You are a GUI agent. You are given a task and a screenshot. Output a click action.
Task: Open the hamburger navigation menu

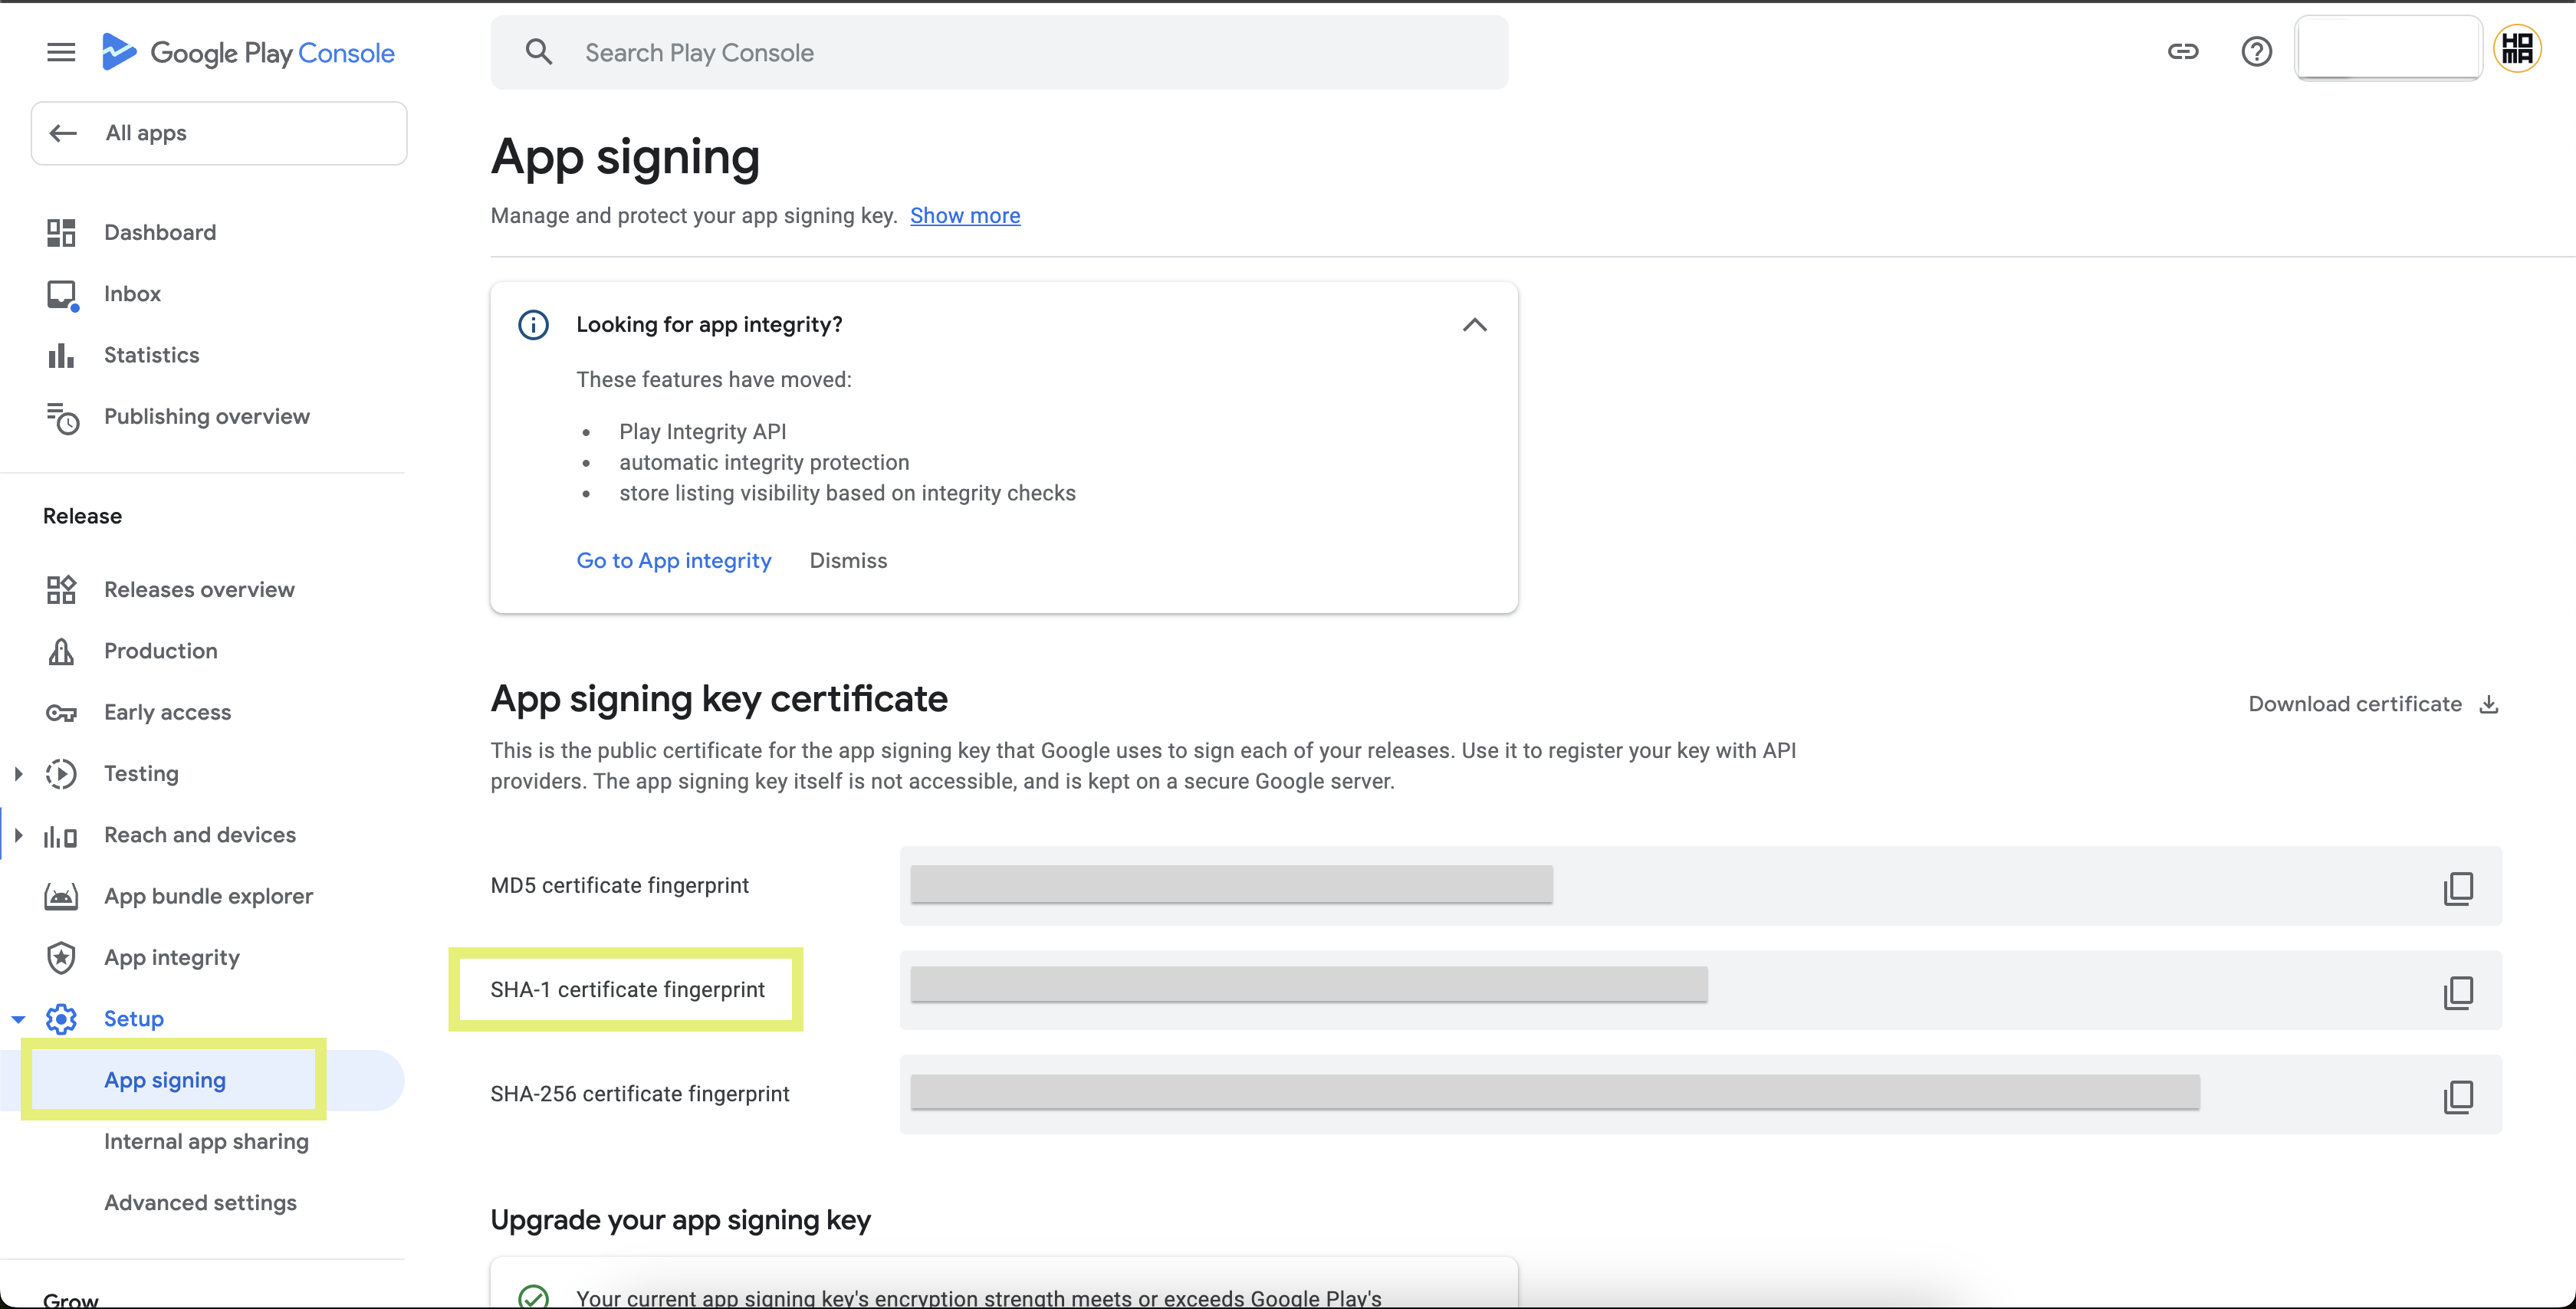pos(61,52)
